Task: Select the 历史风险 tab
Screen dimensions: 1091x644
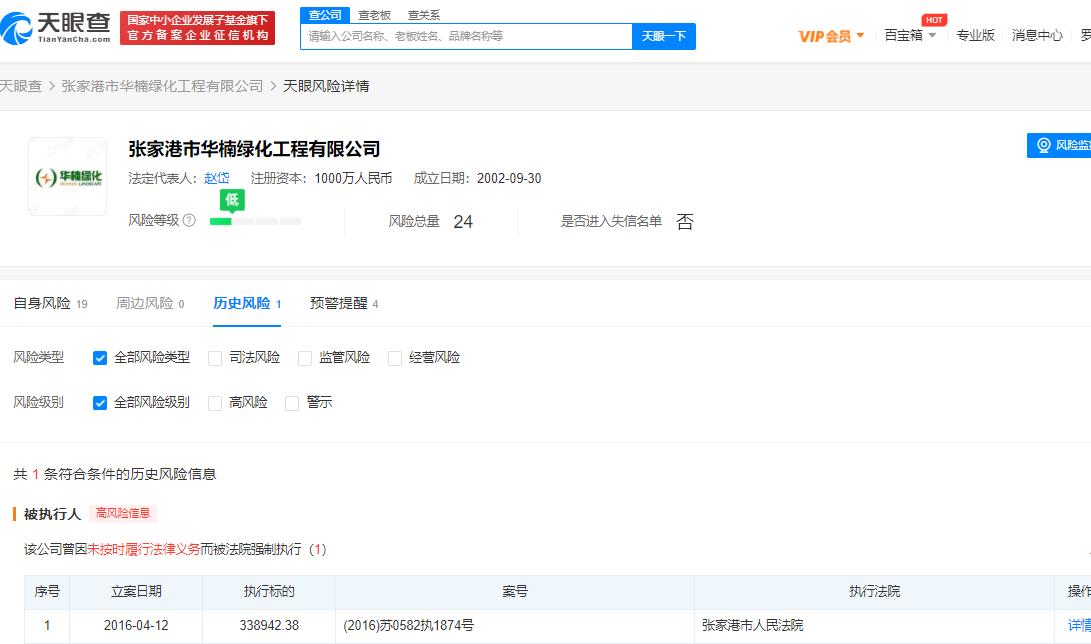Action: tap(247, 303)
